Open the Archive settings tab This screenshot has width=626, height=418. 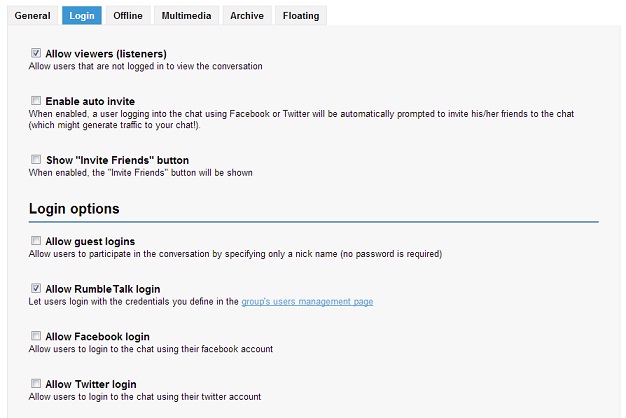[247, 16]
